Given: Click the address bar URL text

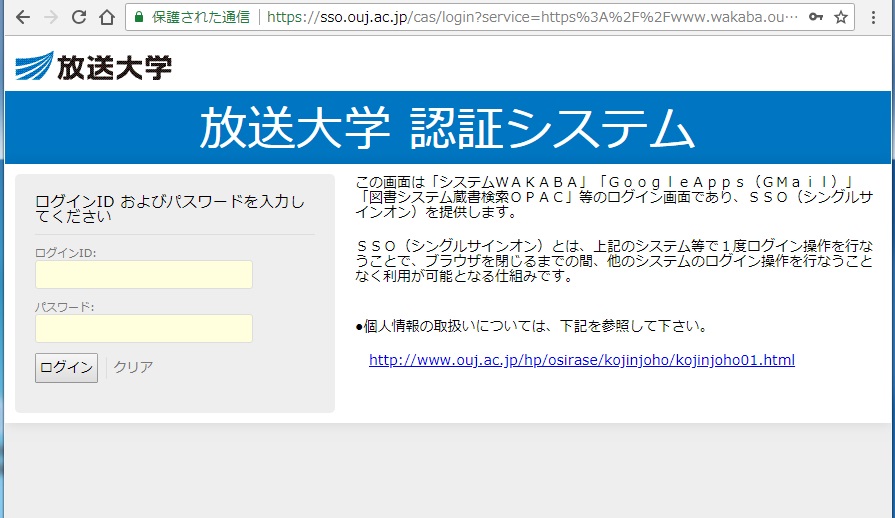Looking at the screenshot, I should click(x=533, y=17).
